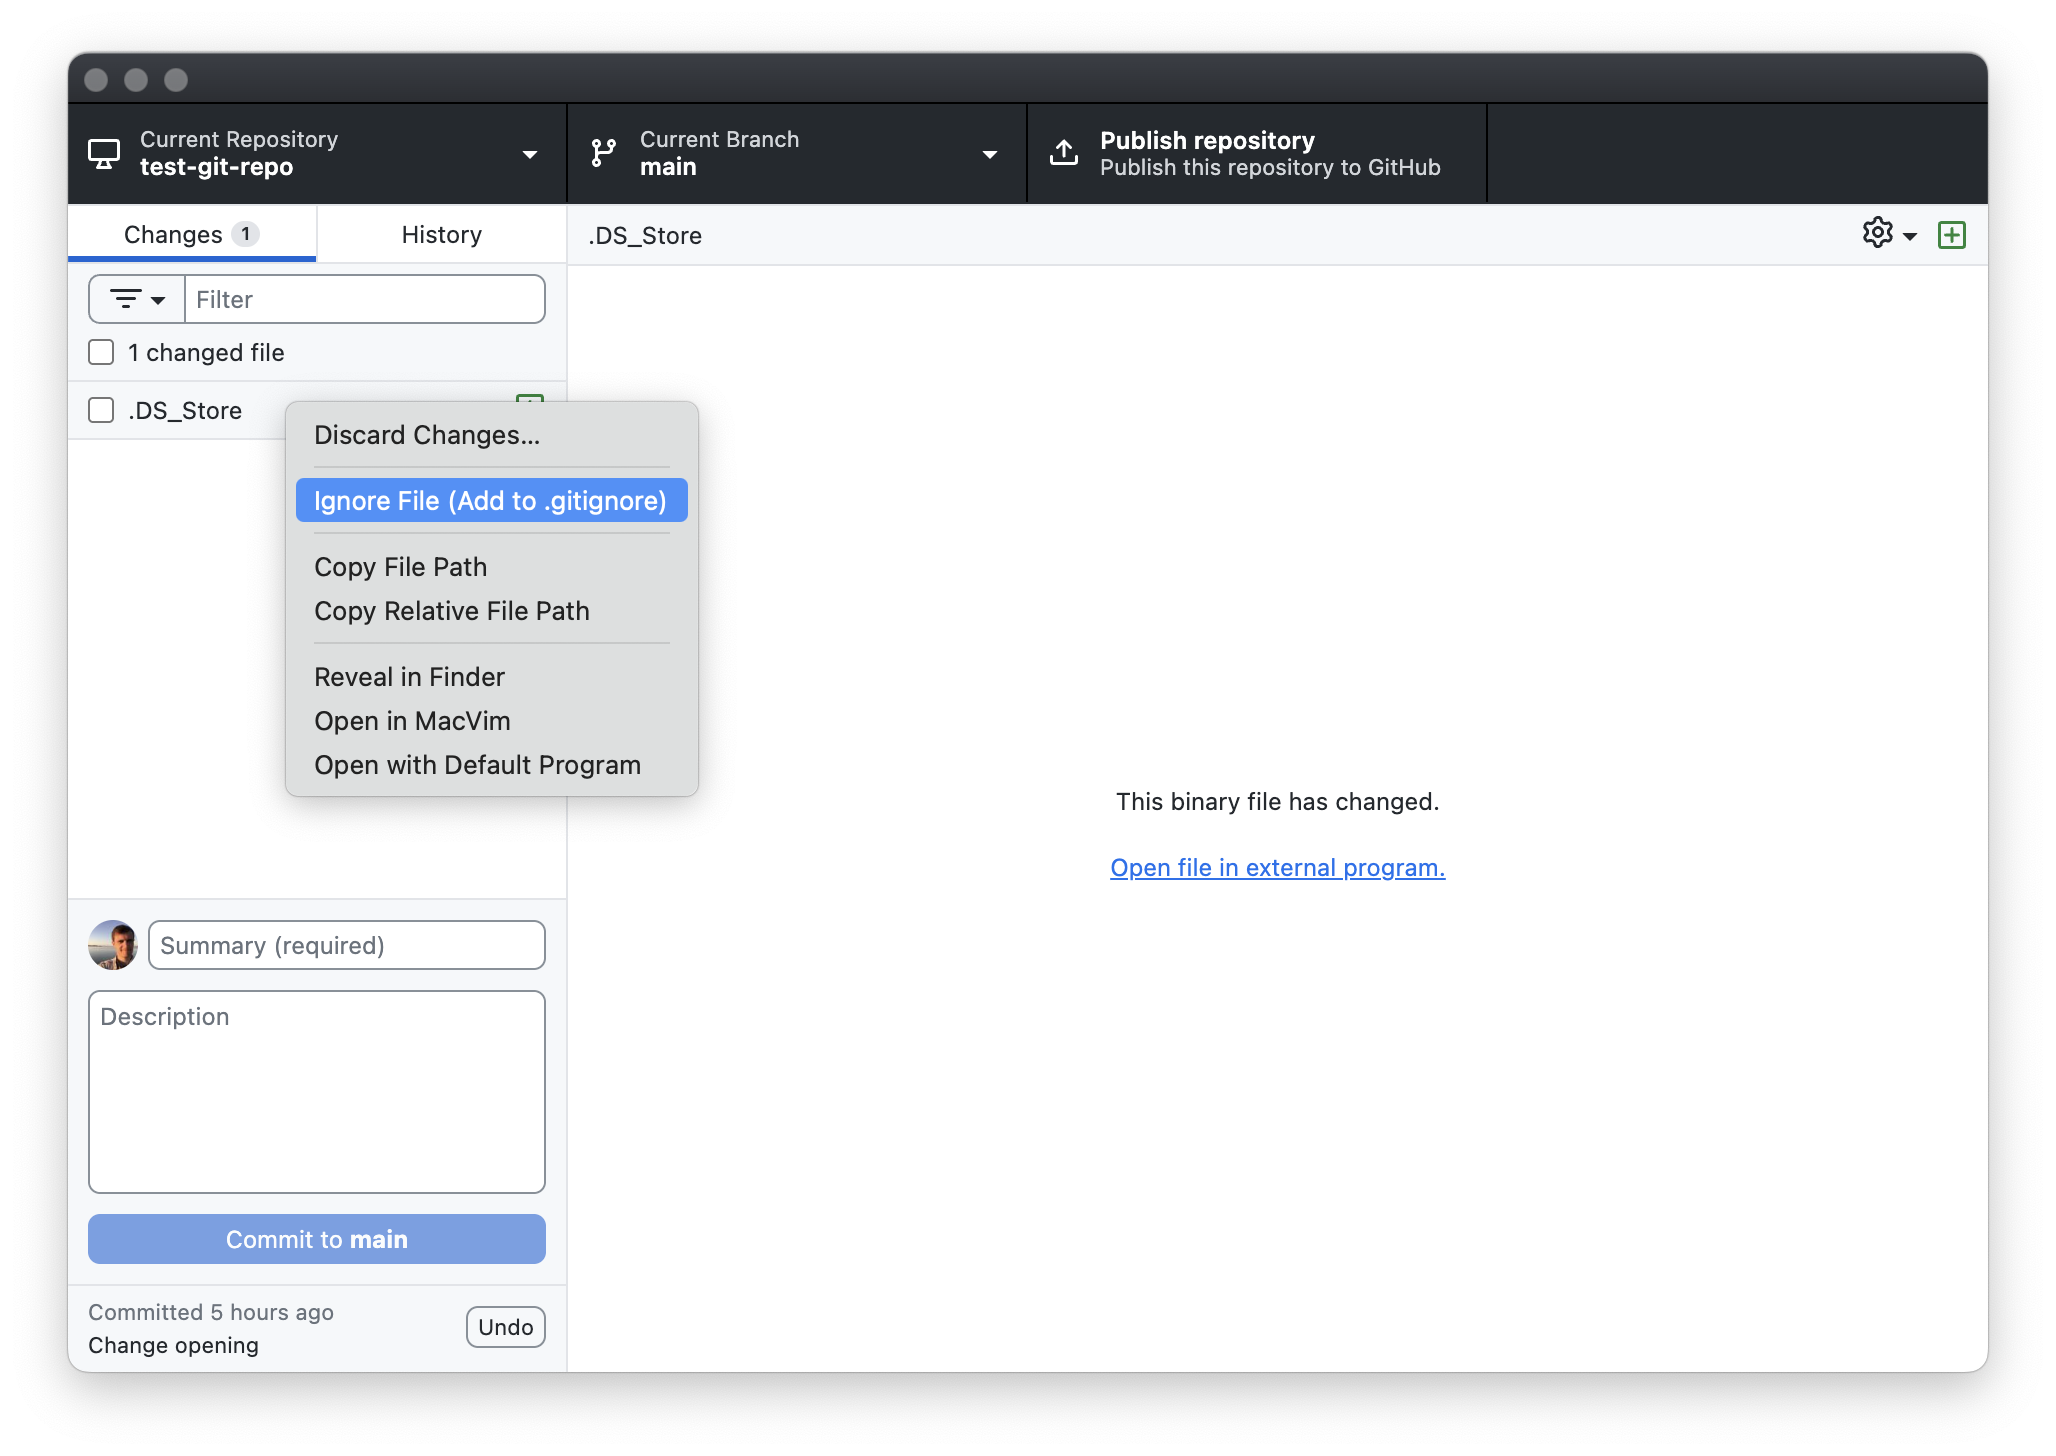Click the 'Change opening' last commit text
The image size is (2056, 1456).
[173, 1345]
